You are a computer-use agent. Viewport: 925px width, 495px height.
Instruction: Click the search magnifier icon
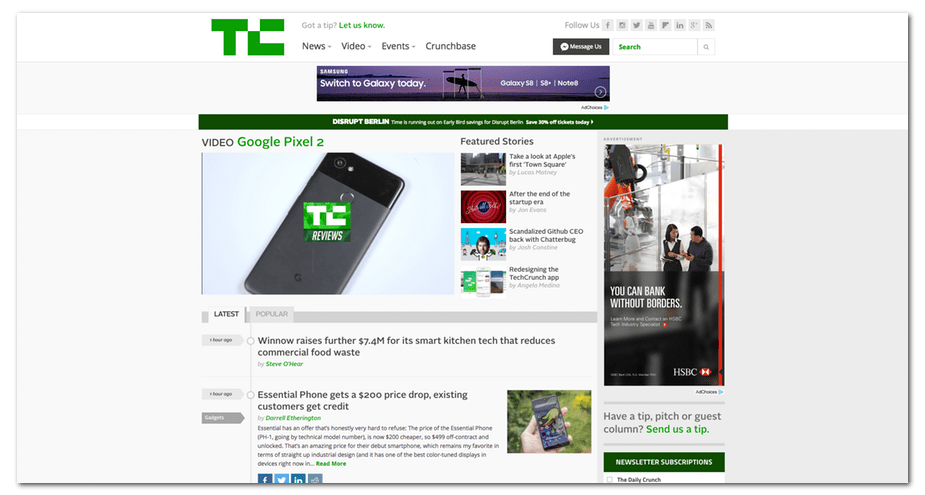(706, 47)
